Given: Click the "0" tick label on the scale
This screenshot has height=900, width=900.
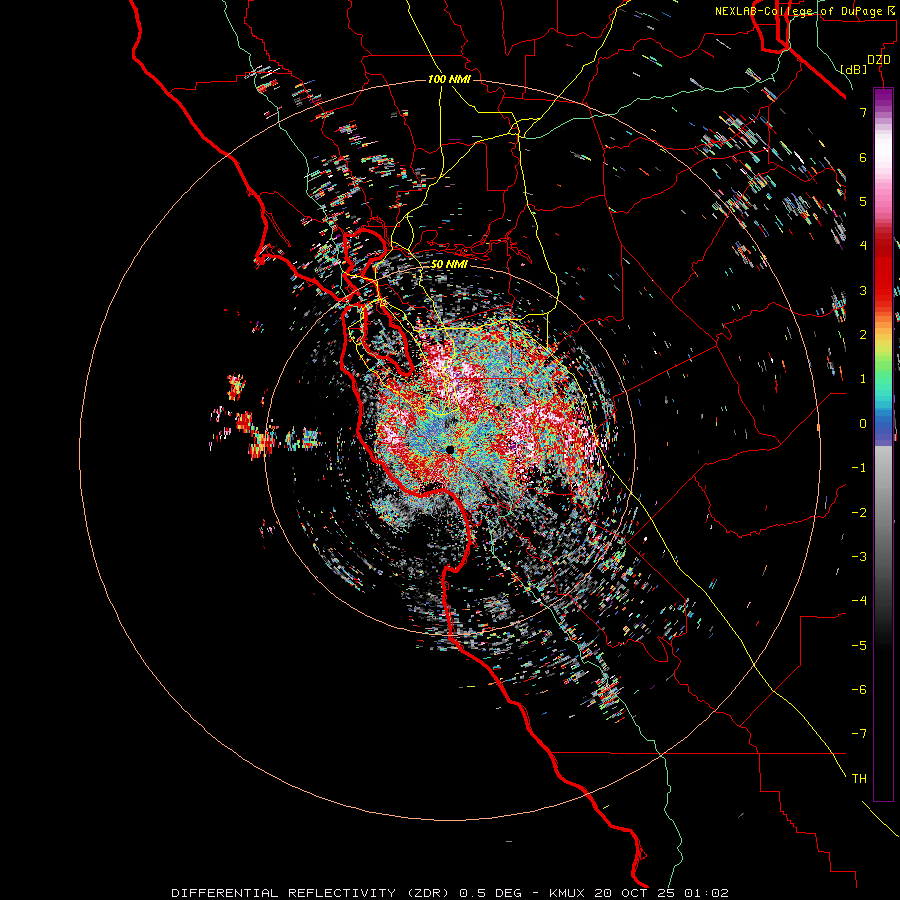Looking at the screenshot, I should coord(863,424).
